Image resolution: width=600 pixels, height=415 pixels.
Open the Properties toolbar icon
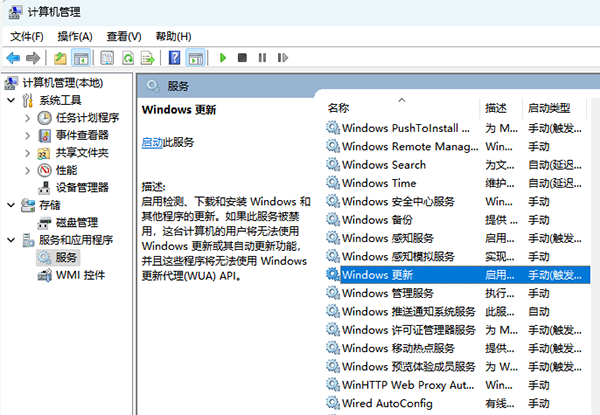click(107, 58)
